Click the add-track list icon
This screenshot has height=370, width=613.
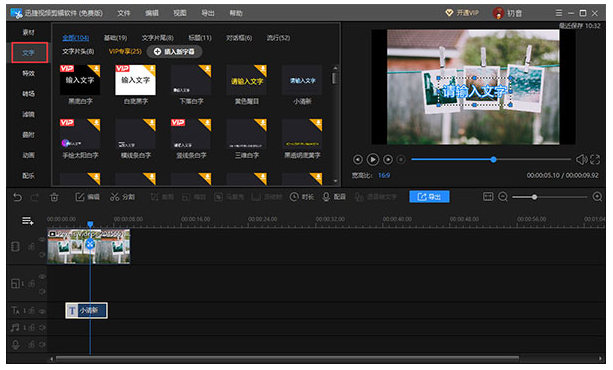[27, 221]
